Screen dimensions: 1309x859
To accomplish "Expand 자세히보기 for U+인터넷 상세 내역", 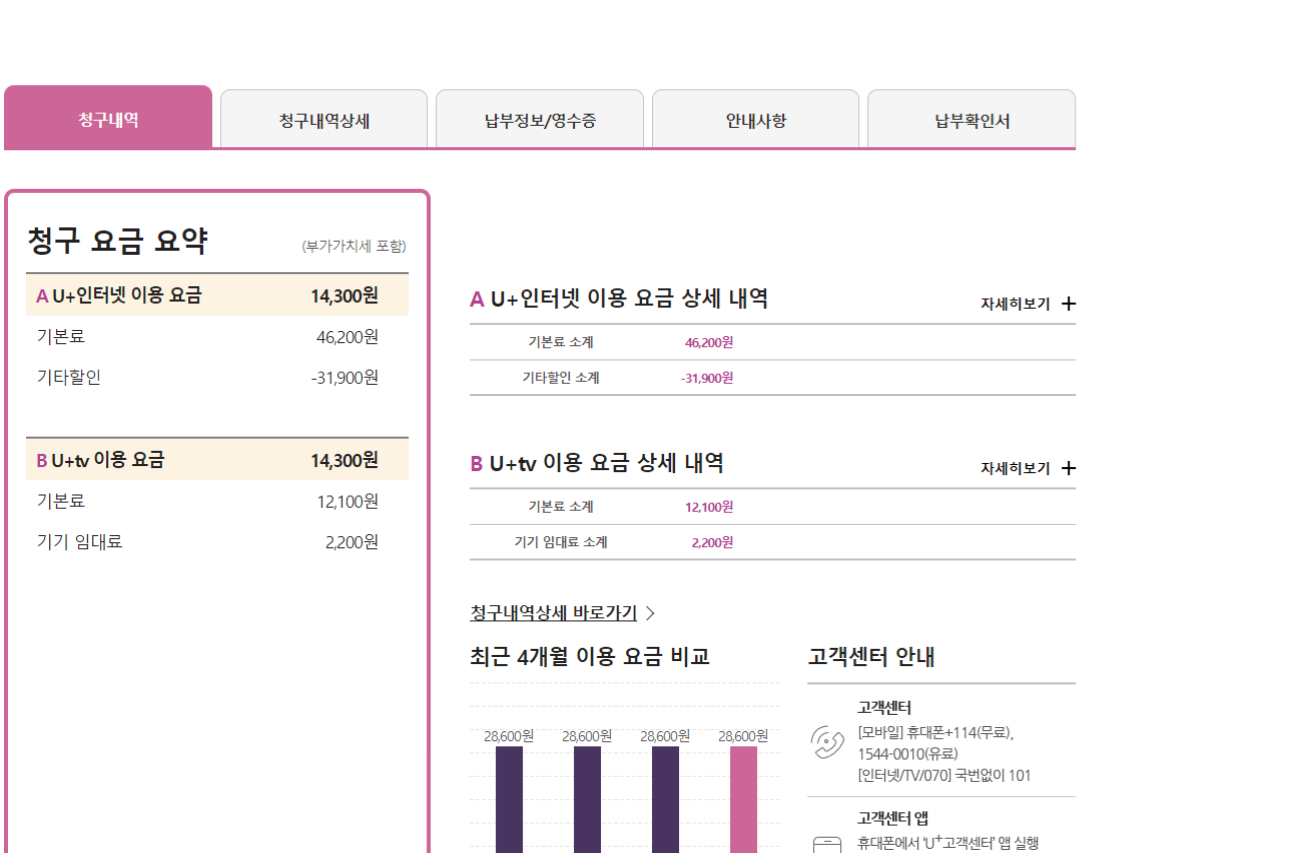I will pyautogui.click(x=1027, y=303).
